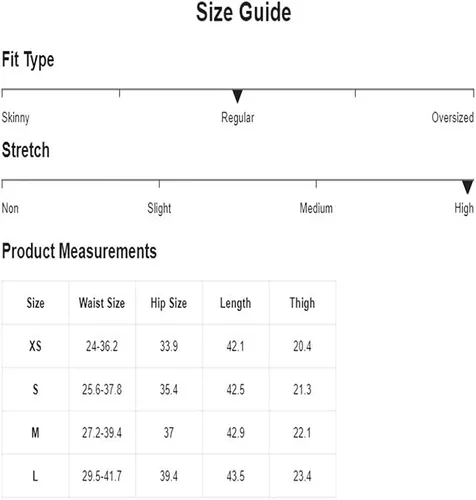476x500 pixels.
Task: Click the Fit Type slider marker at Regular
Action: (237, 96)
